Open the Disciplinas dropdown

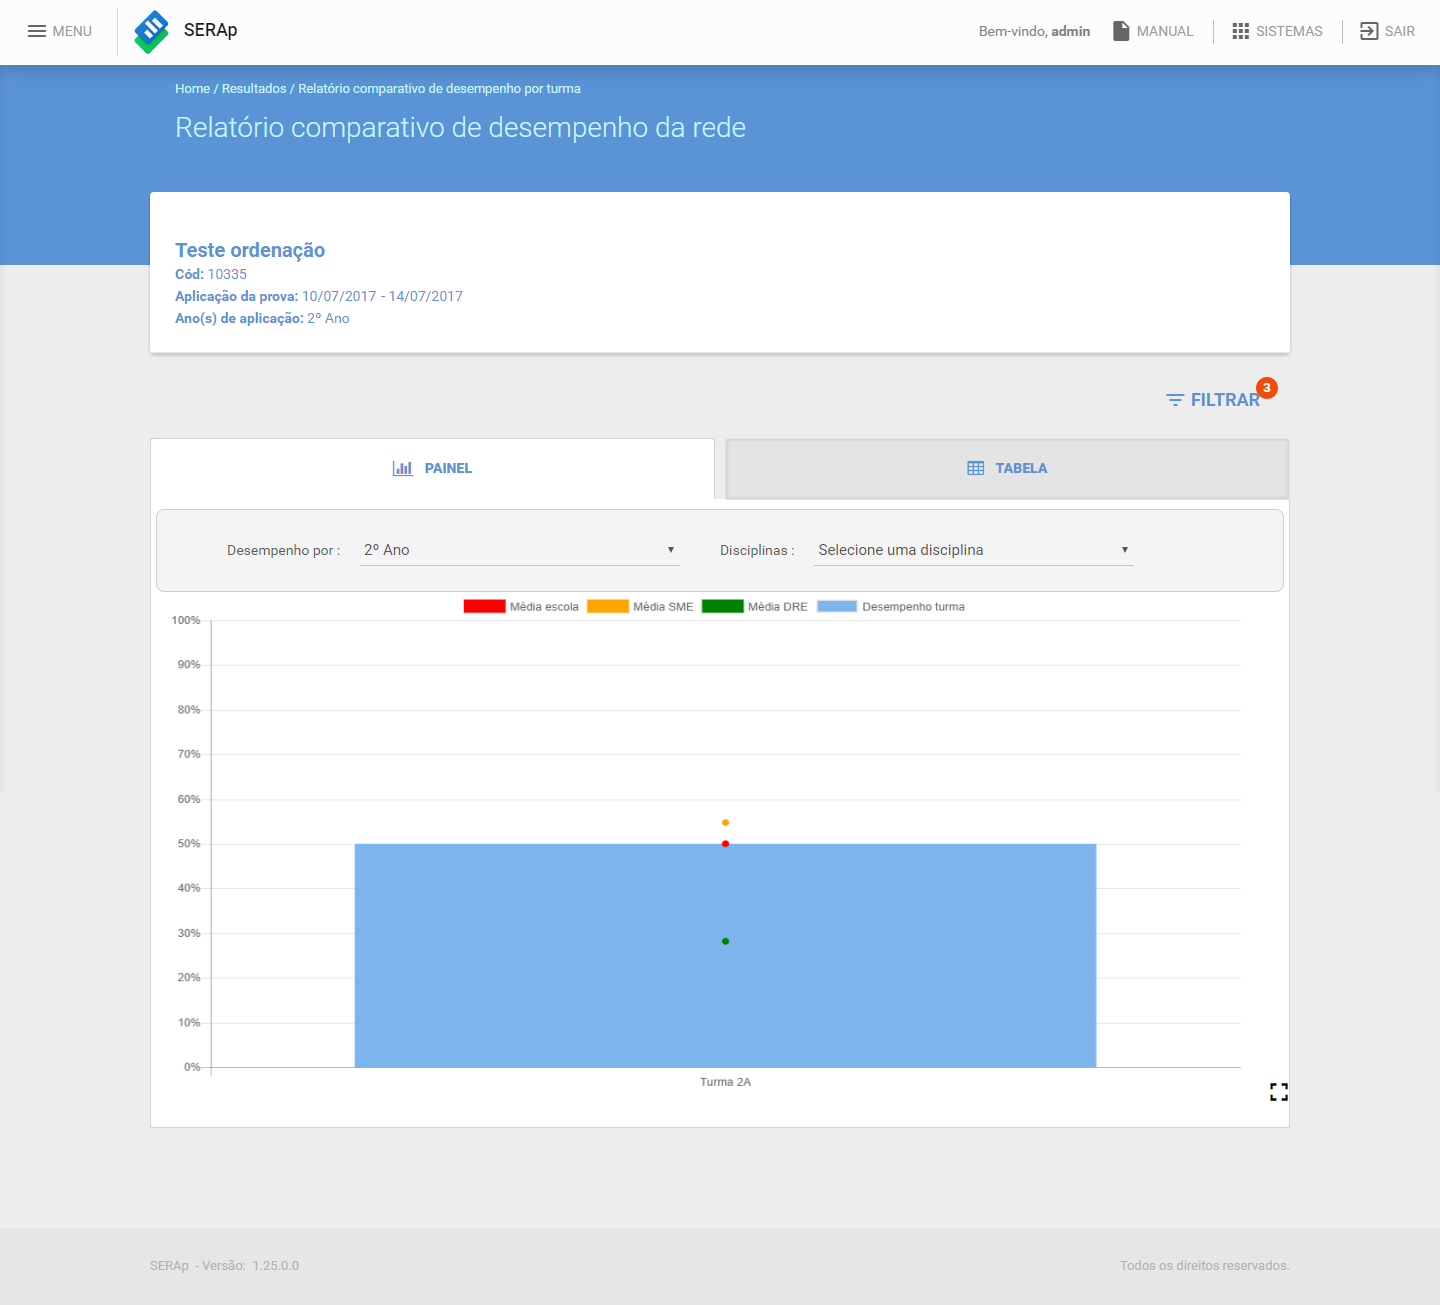coord(974,550)
